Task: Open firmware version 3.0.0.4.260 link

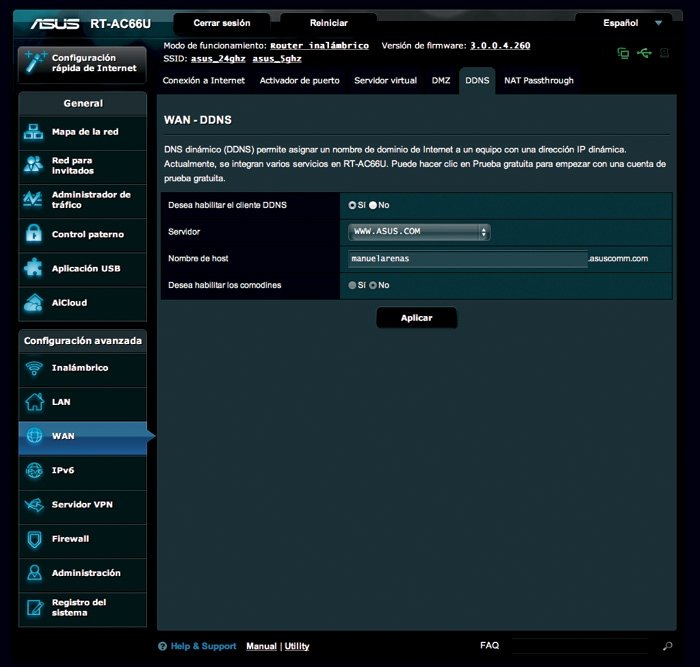Action: click(500, 46)
